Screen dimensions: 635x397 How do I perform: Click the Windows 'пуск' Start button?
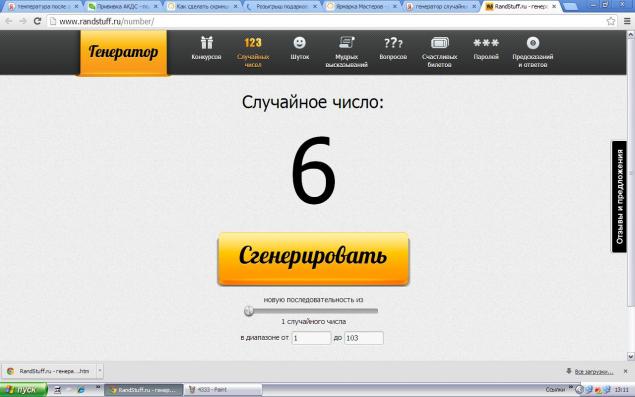point(23,390)
